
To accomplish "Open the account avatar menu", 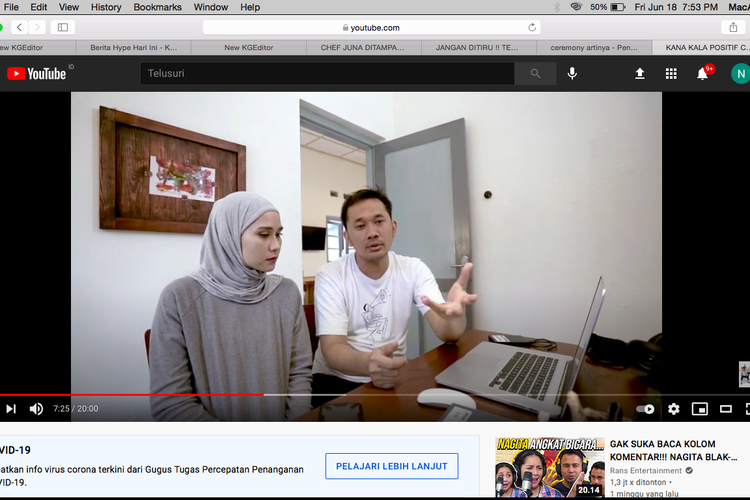I will point(739,73).
